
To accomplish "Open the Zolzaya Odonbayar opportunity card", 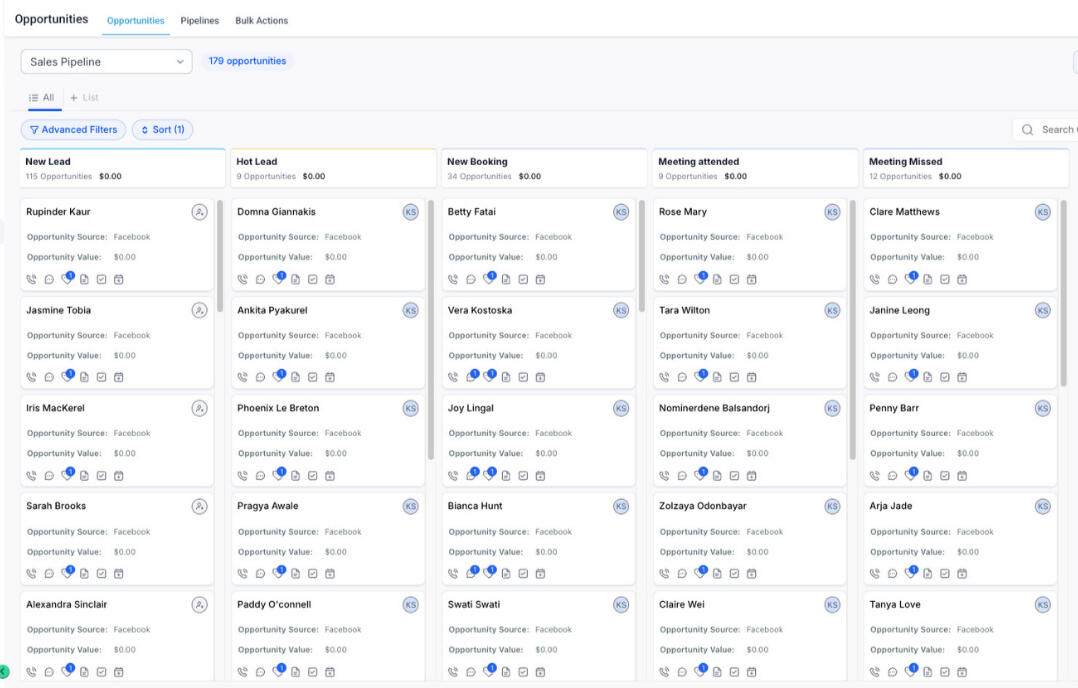I will [702, 506].
